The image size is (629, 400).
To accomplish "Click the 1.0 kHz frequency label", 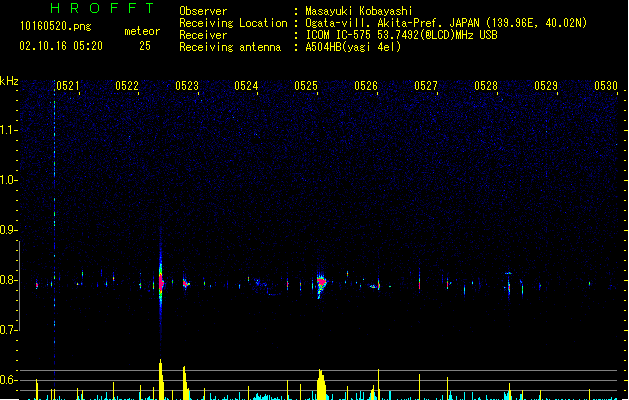I will click(8, 180).
